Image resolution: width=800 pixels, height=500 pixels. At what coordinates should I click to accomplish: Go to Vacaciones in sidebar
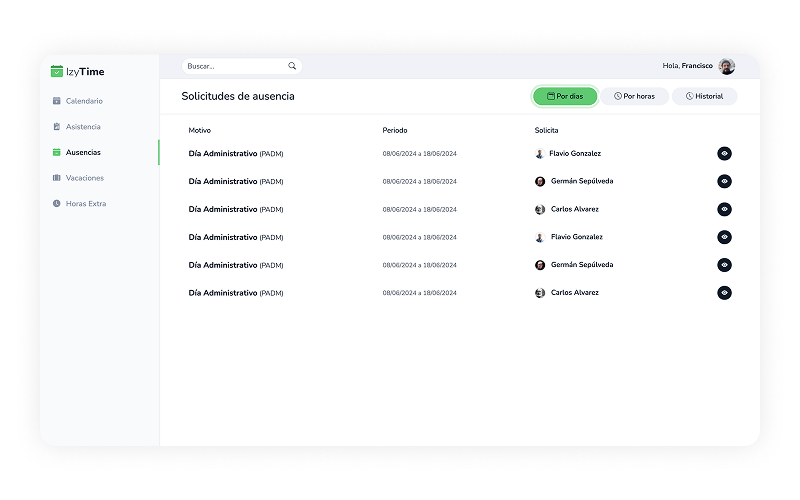coord(85,178)
